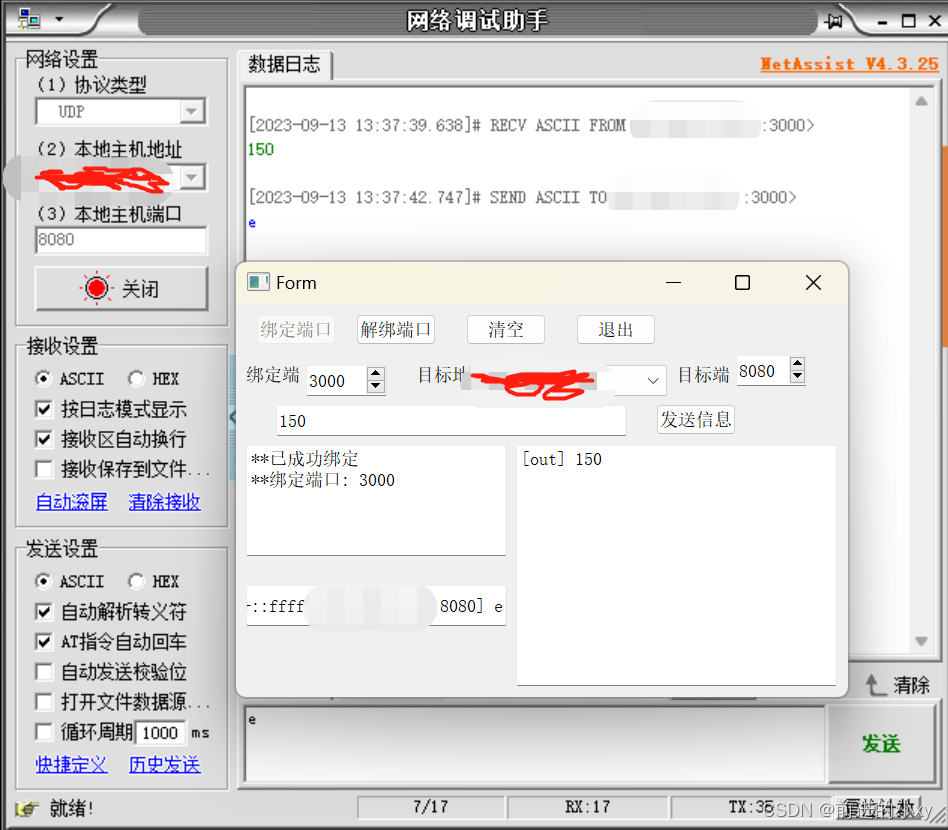
Task: Enable 打开文件数据源 checkbox
Action: point(44,702)
